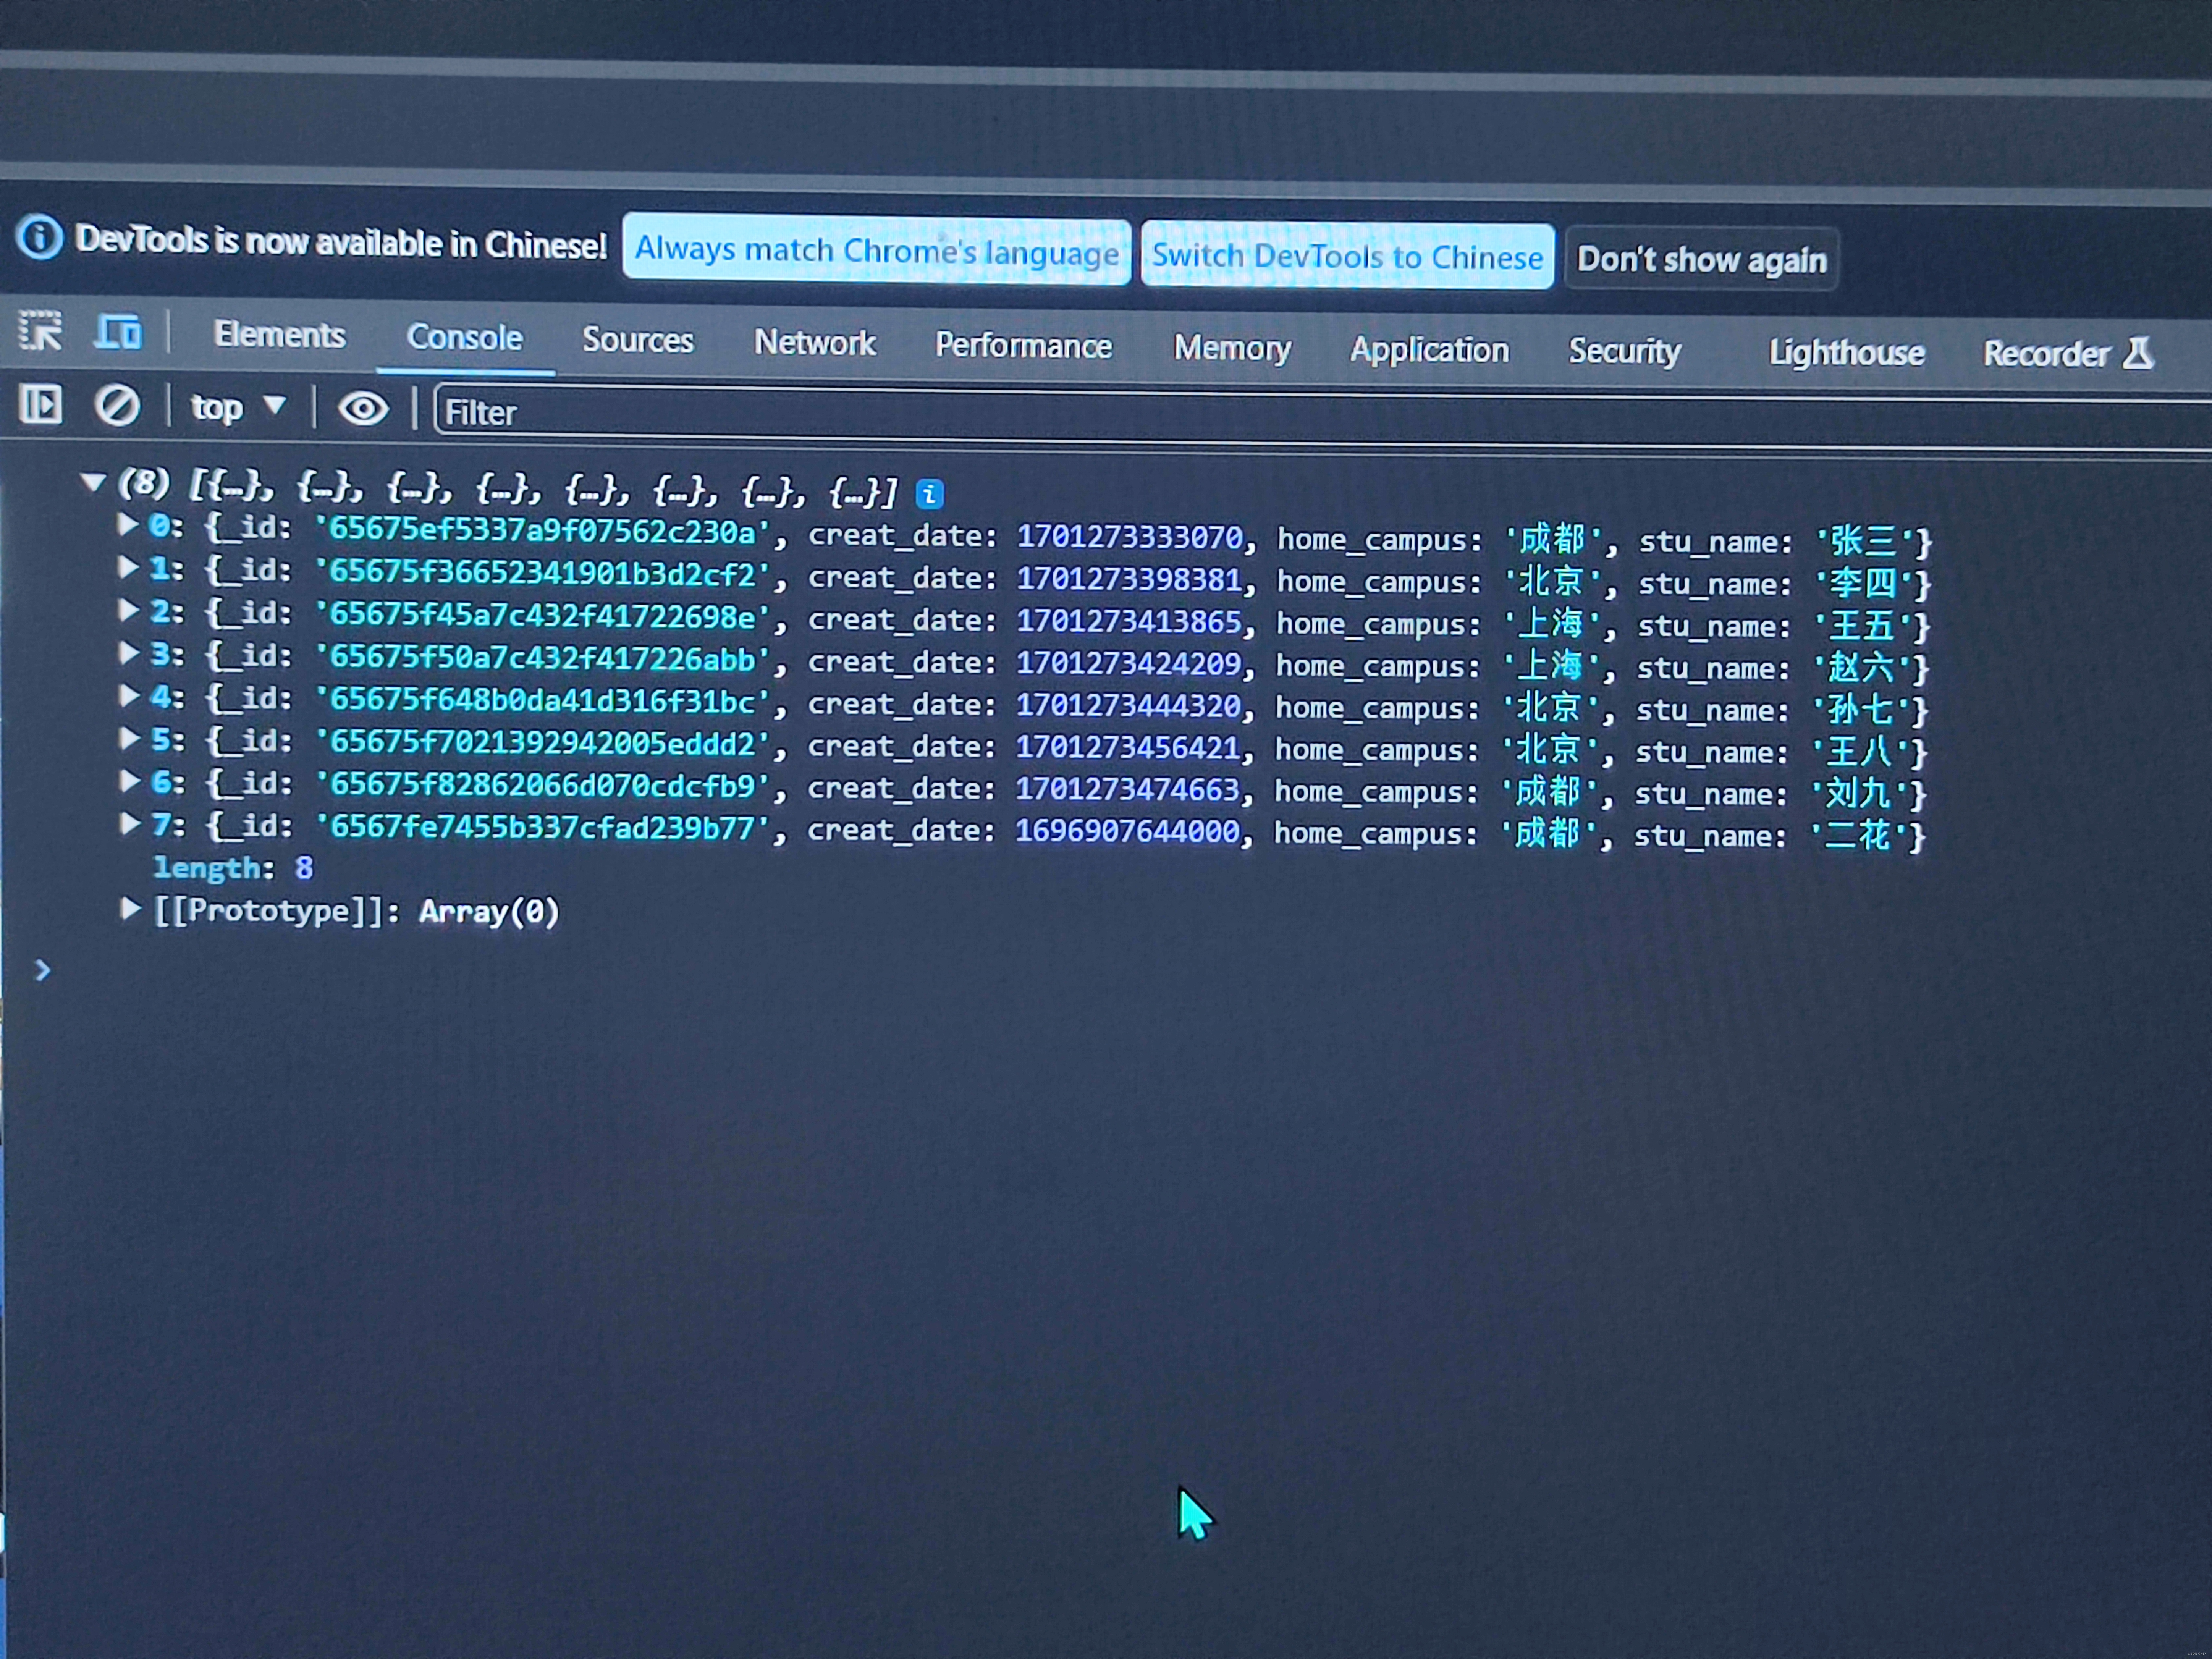Click Always match Chrome's language button

[876, 251]
